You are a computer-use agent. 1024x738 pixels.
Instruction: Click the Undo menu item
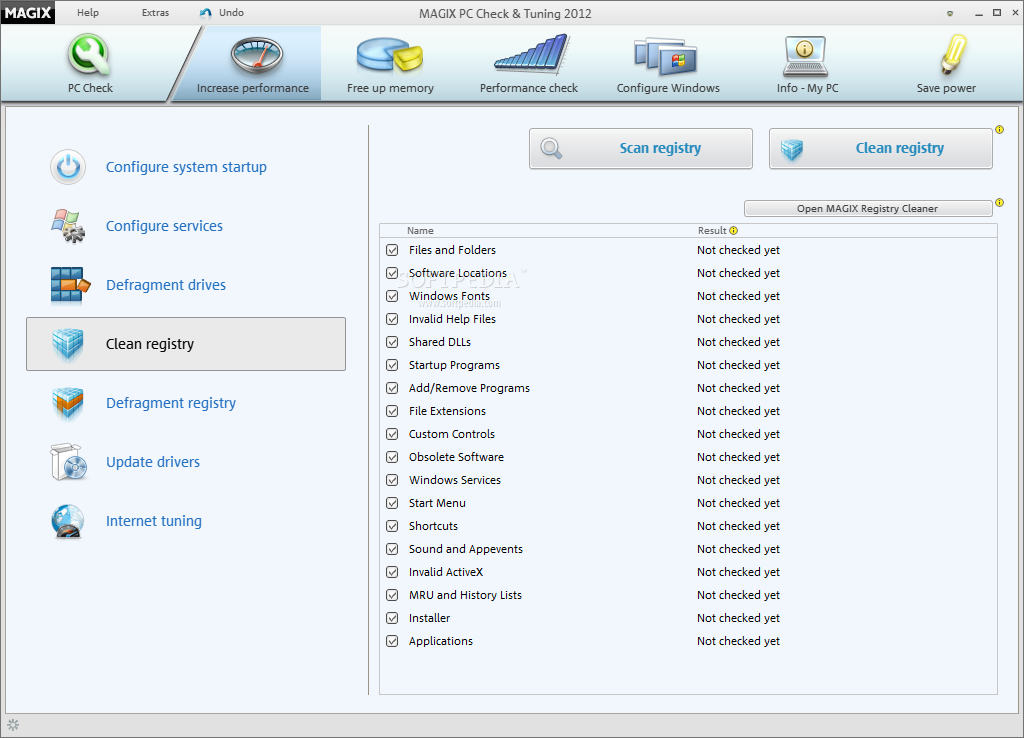pos(231,12)
